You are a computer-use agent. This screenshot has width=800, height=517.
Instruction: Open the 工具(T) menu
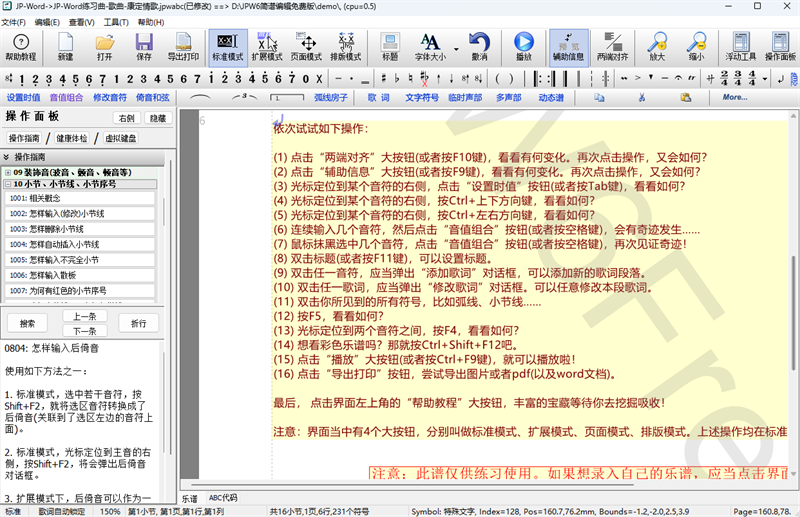tap(116, 21)
